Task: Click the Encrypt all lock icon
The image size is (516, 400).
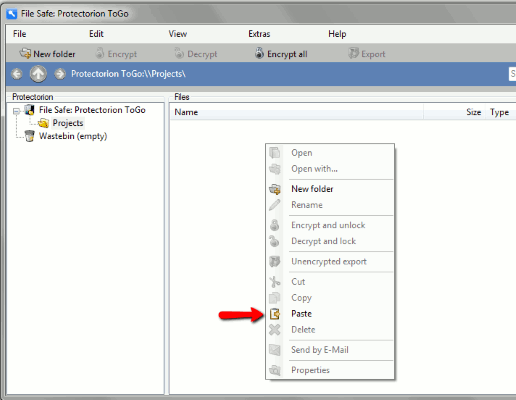Action: [259, 53]
